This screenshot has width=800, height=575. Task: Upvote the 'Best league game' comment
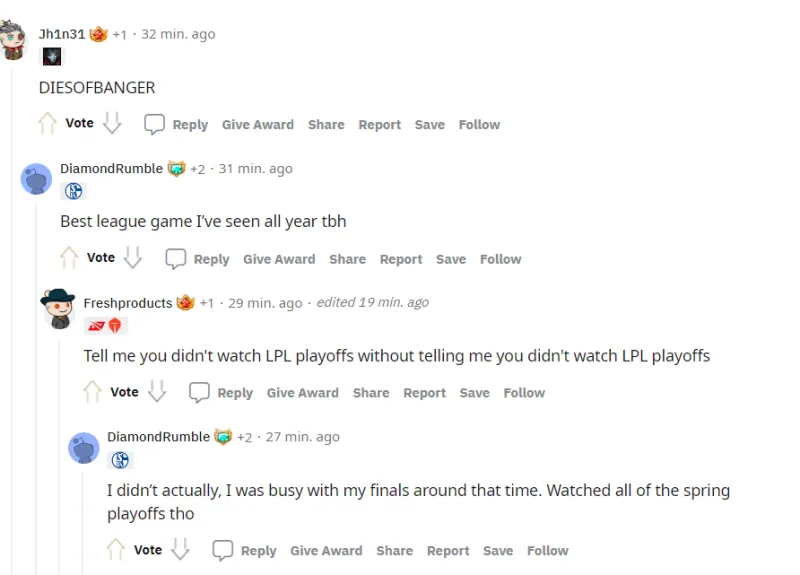69,258
